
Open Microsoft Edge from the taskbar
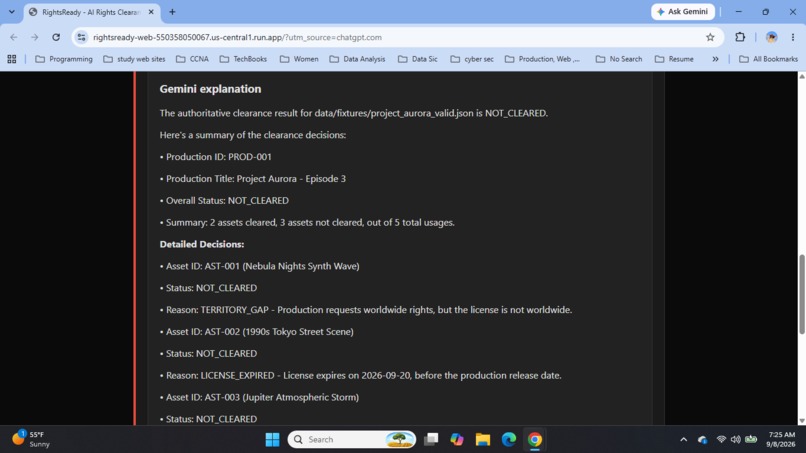pos(509,440)
